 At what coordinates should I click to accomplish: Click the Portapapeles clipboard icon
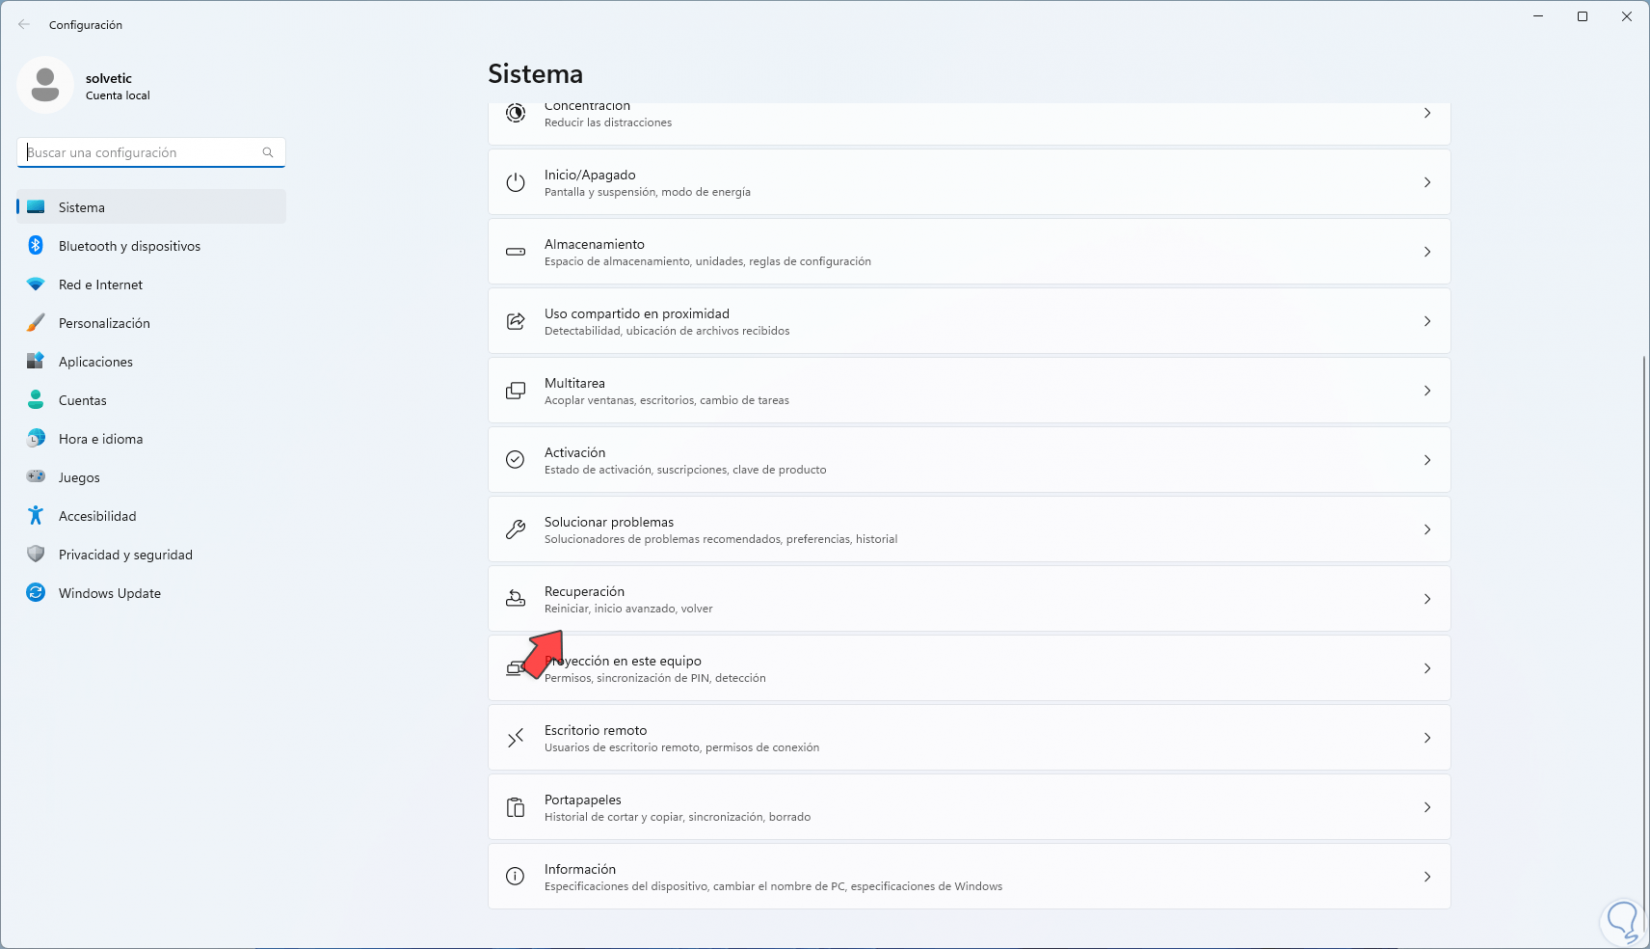(x=515, y=807)
